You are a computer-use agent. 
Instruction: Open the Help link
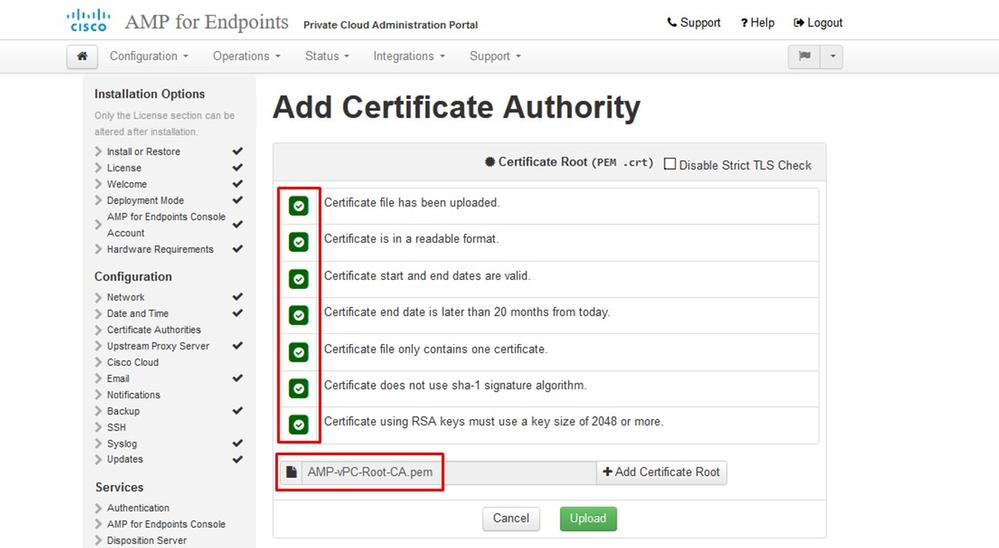[758, 23]
